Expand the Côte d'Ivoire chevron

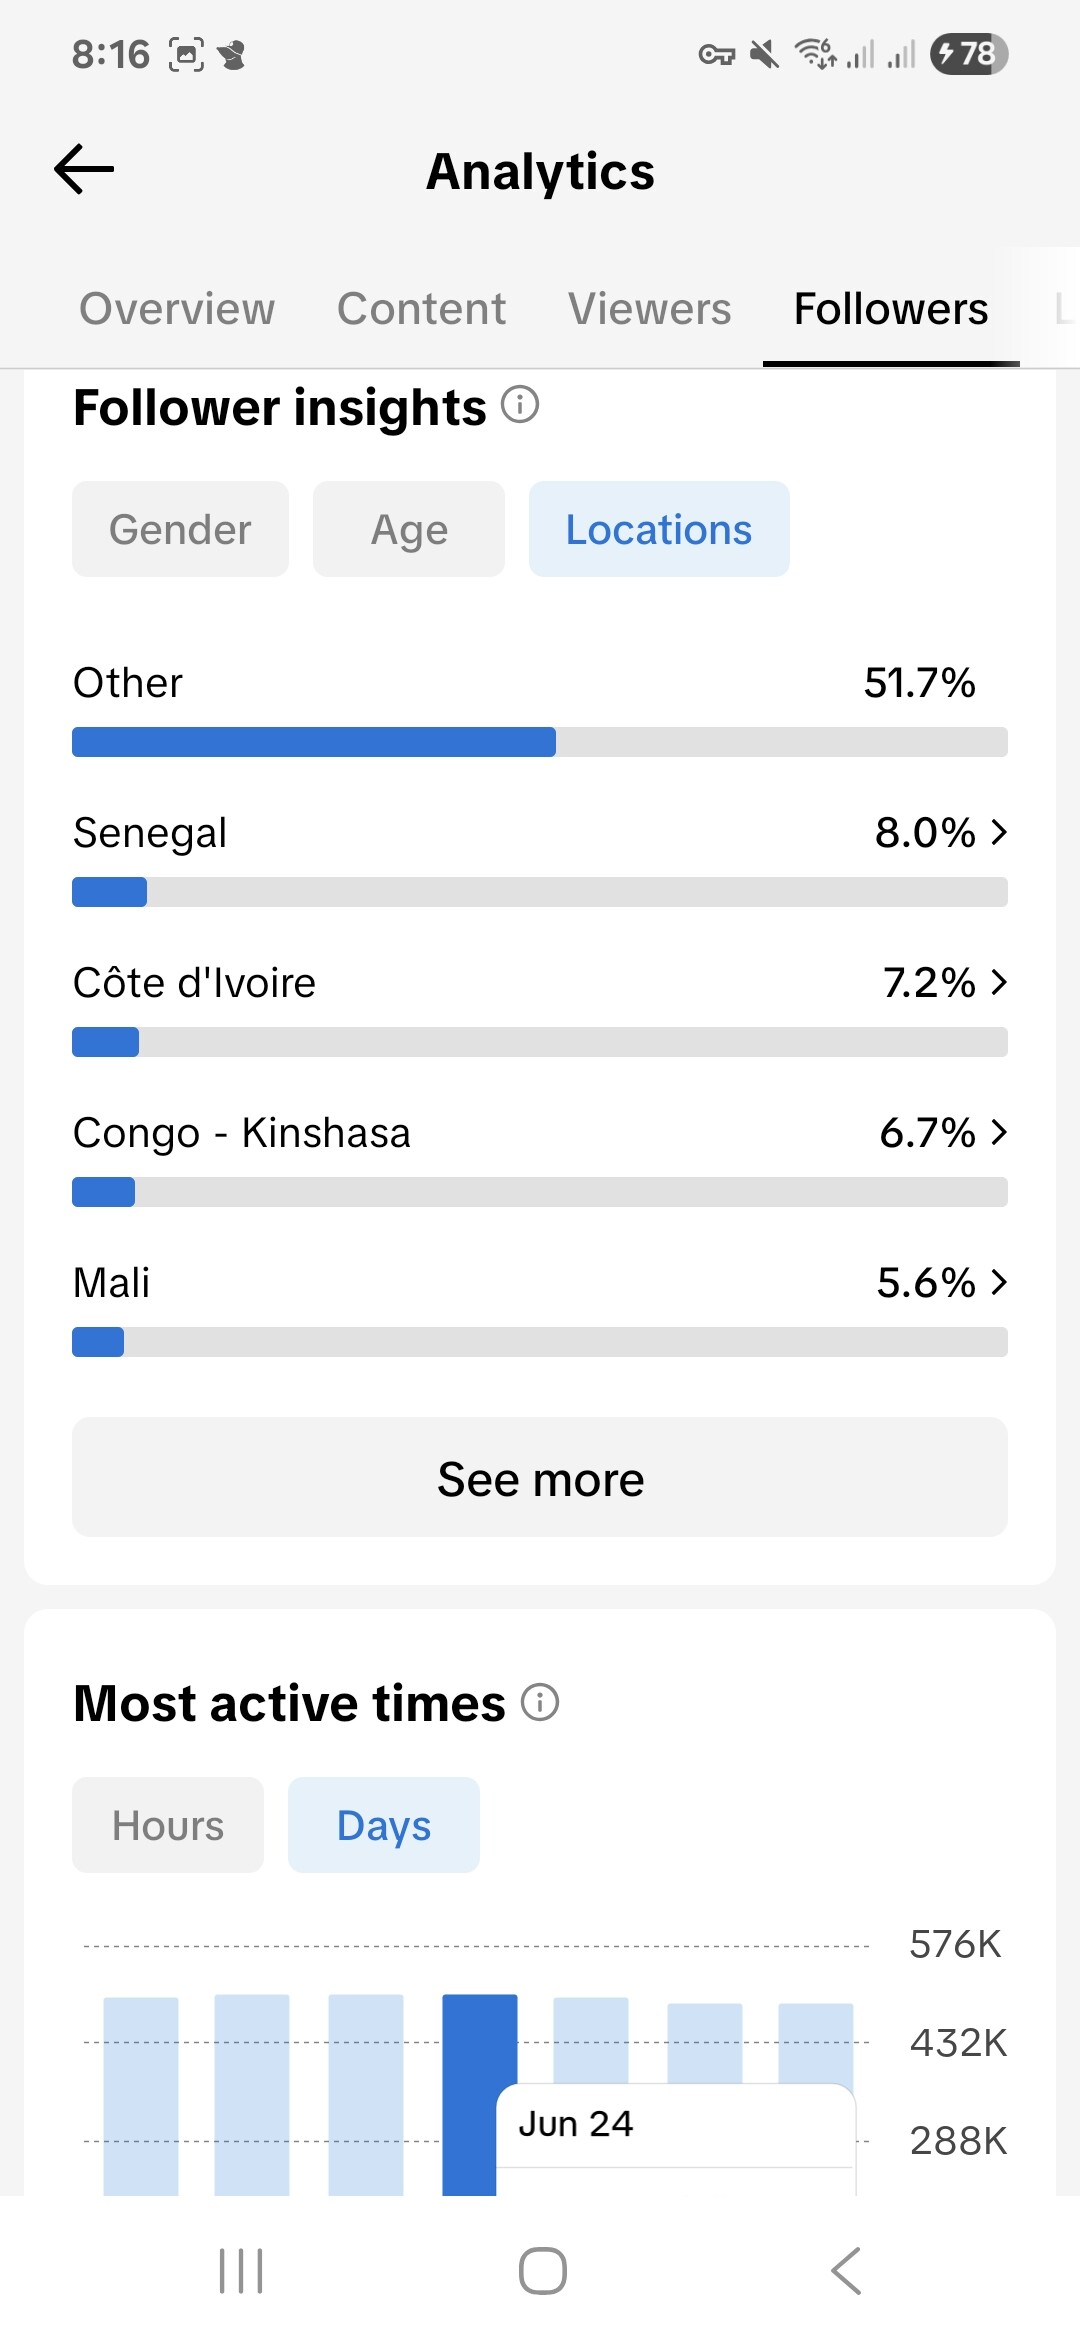998,982
